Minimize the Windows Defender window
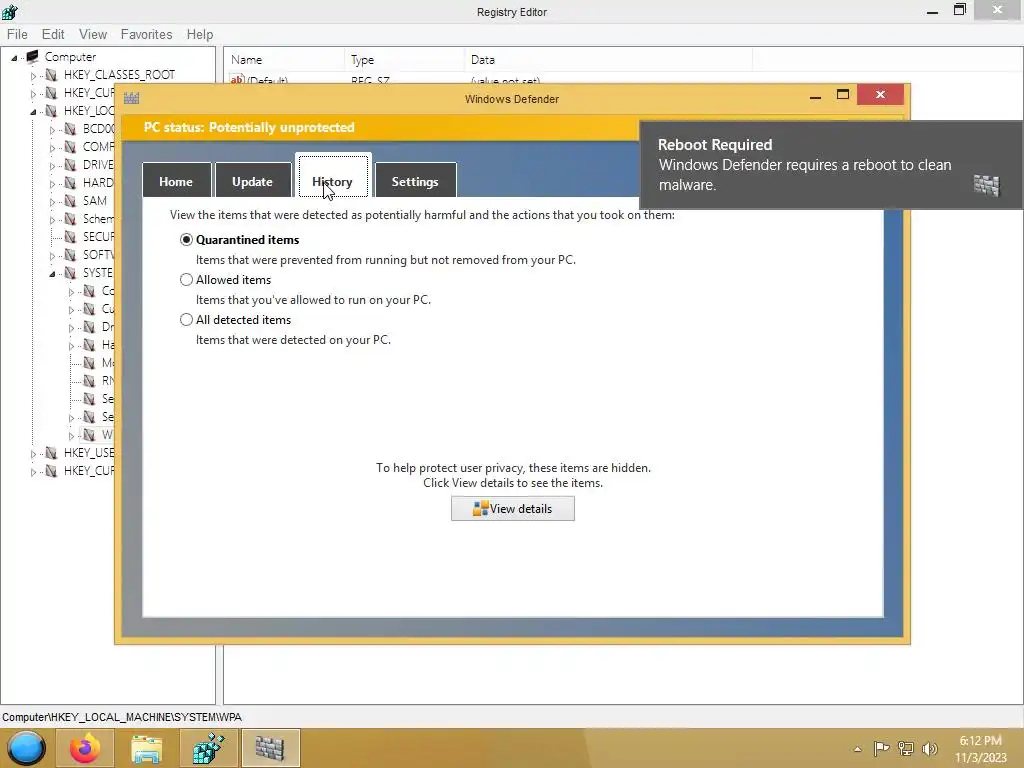The height and width of the screenshot is (768, 1024). tap(815, 96)
